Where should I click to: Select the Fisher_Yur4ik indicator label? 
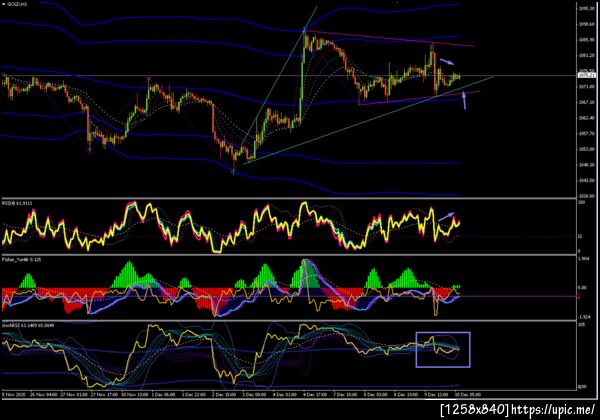(x=21, y=259)
